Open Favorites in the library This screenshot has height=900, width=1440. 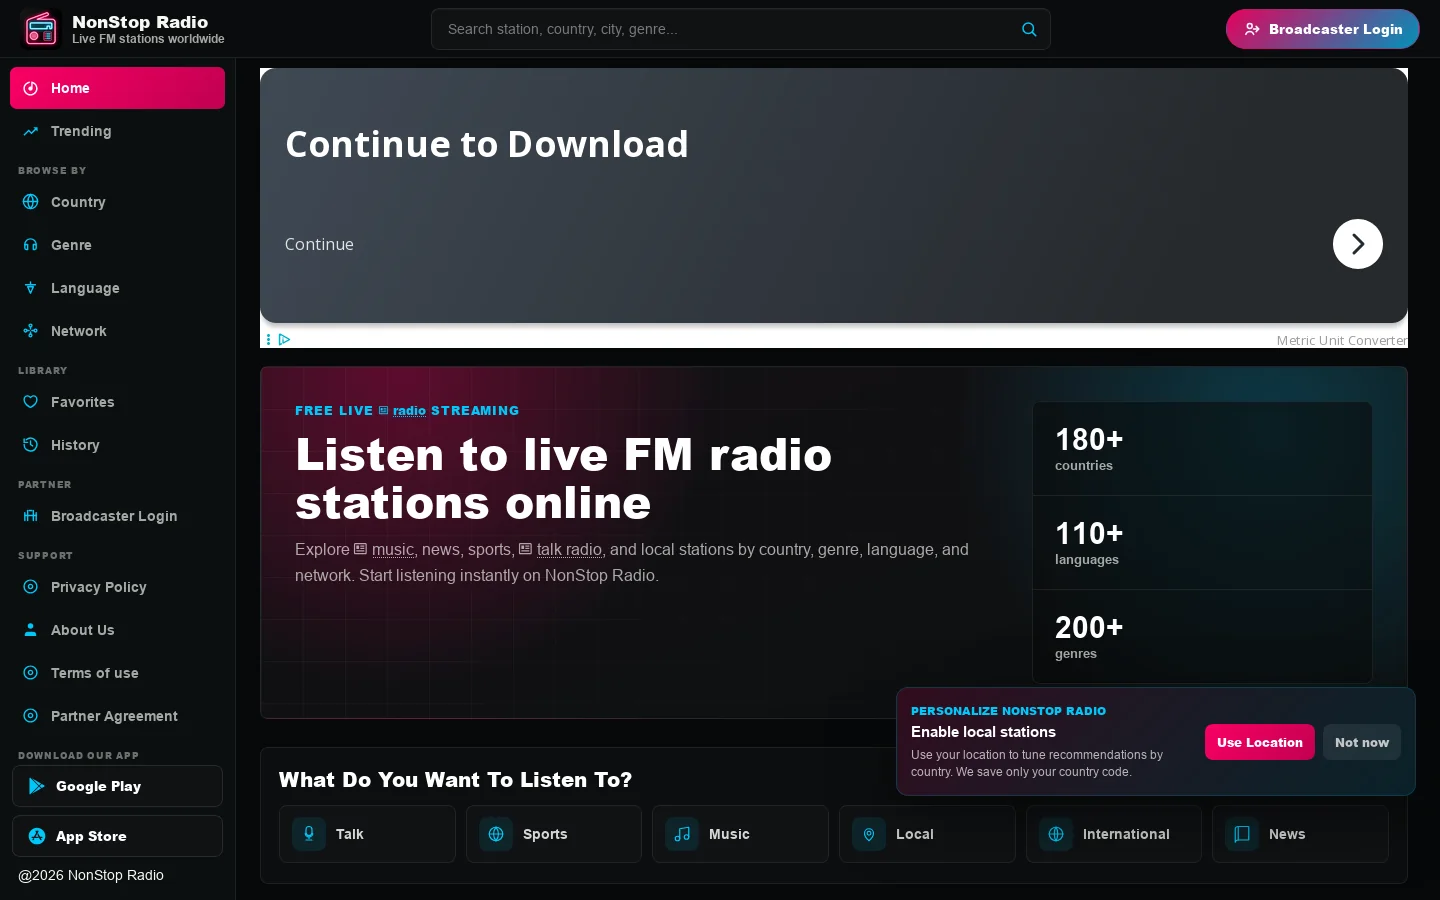click(117, 402)
